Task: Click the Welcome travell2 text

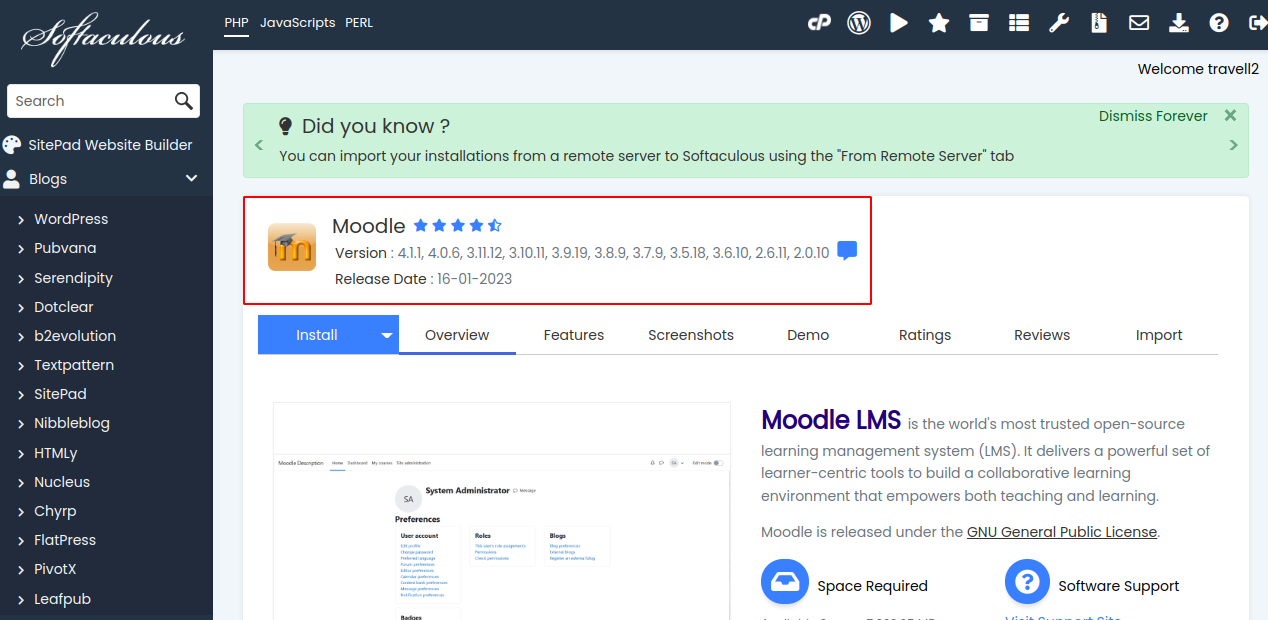Action: click(x=1198, y=69)
